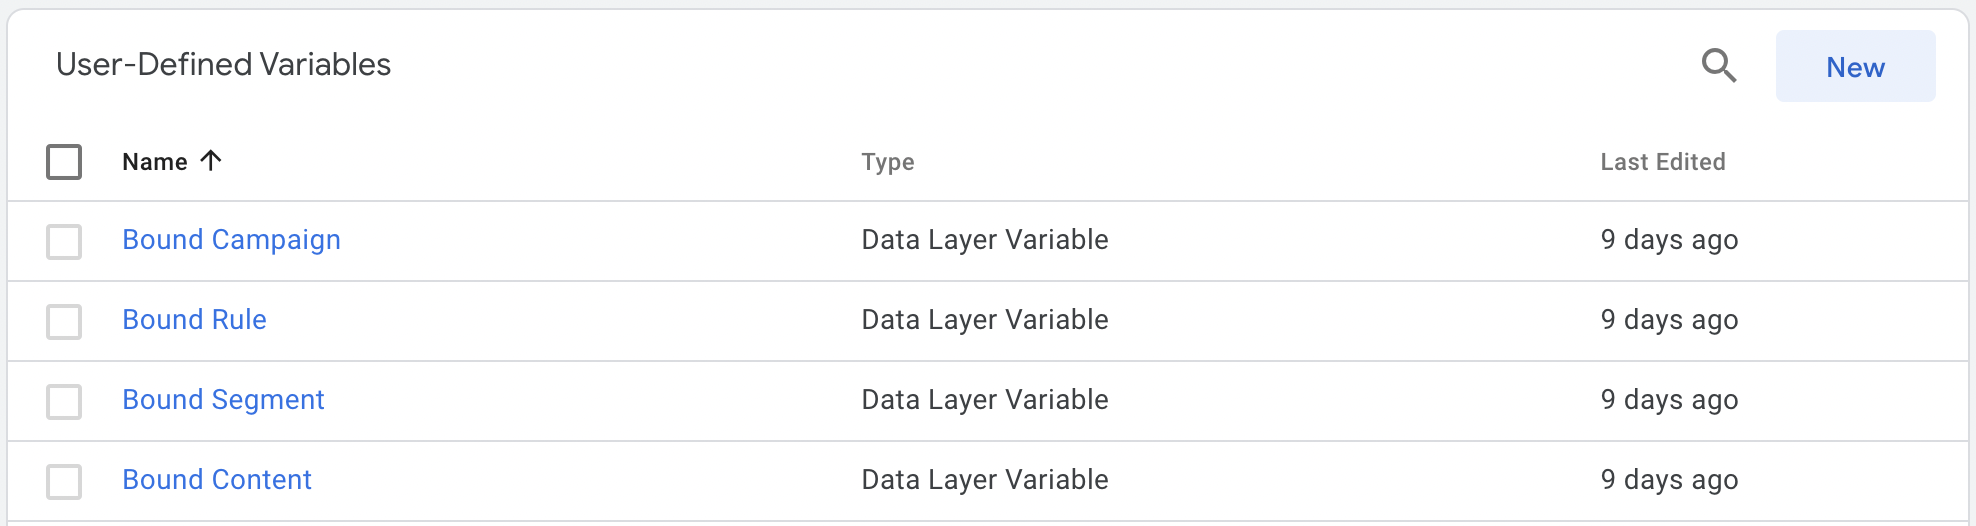Open the Bound Segment variable link
This screenshot has height=526, width=1976.
(223, 400)
